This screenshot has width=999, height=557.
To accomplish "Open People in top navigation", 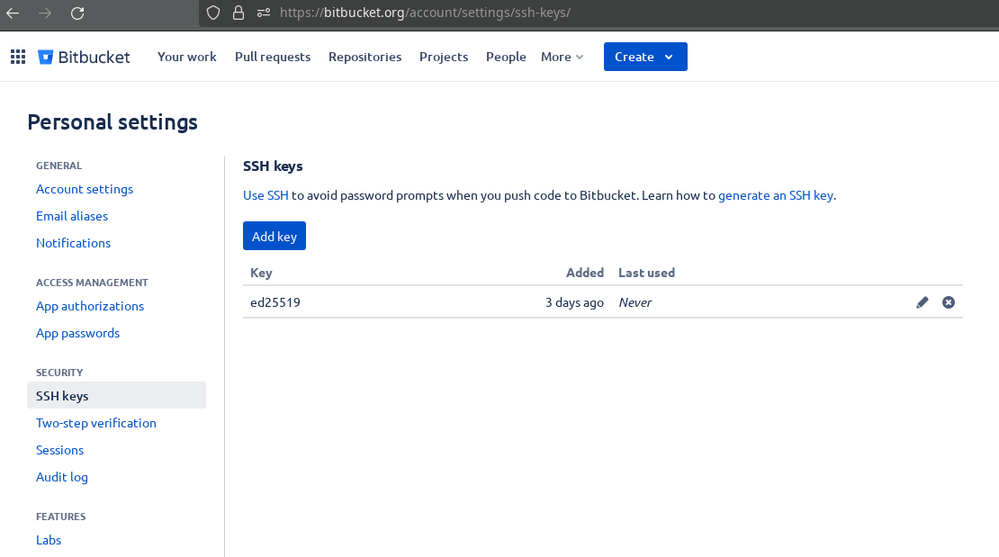I will (x=506, y=57).
